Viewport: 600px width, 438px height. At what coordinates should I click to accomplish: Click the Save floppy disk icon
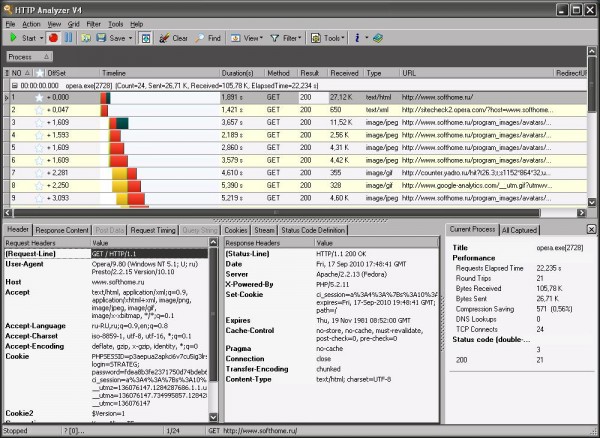(101, 38)
